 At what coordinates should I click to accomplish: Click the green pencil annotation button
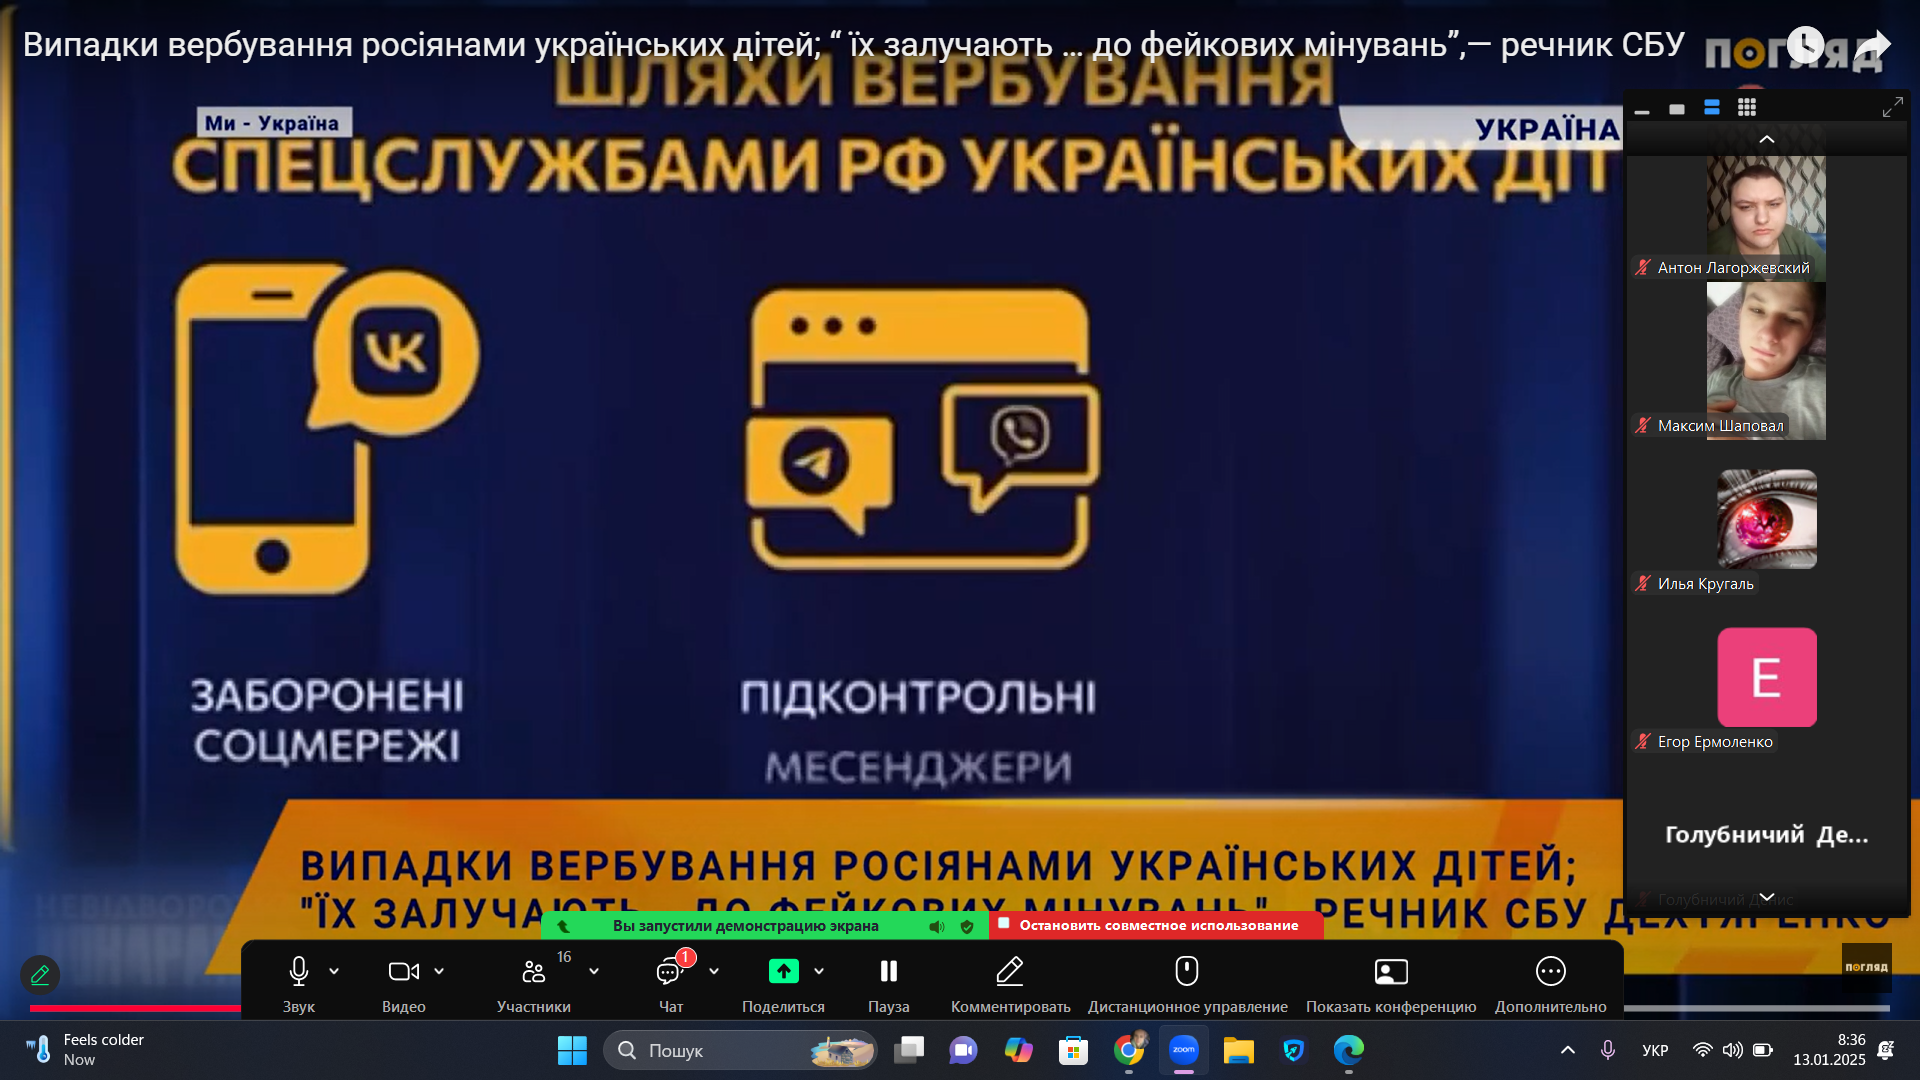coord(40,974)
